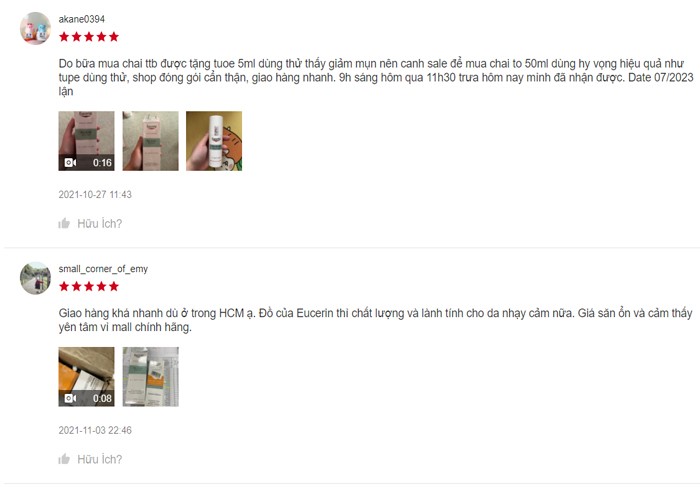This screenshot has width=700, height=500.
Task: Open the white bottle photo with orange cartoon
Action: point(214,141)
